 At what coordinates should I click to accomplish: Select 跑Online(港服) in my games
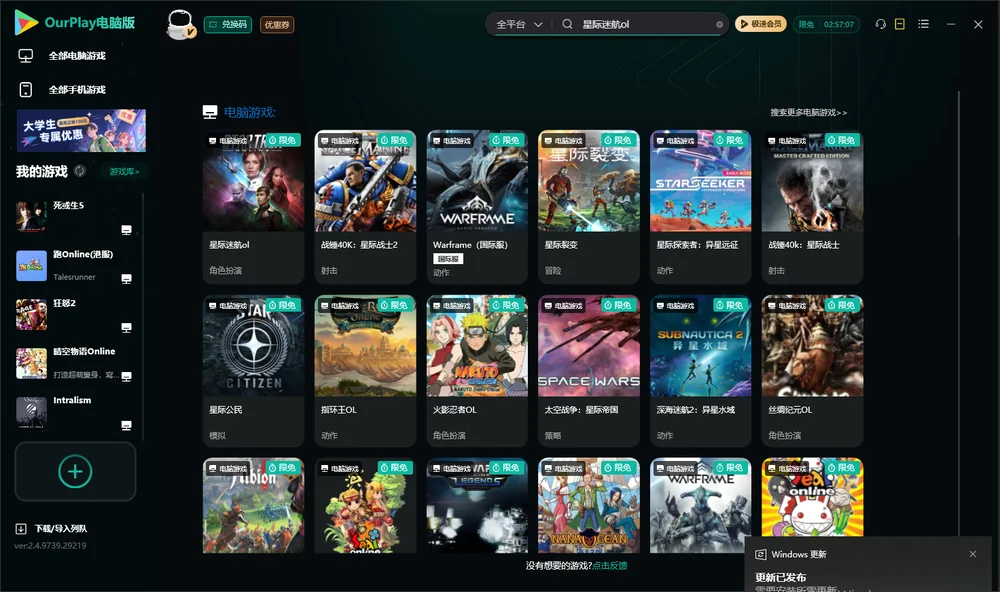tap(75, 265)
